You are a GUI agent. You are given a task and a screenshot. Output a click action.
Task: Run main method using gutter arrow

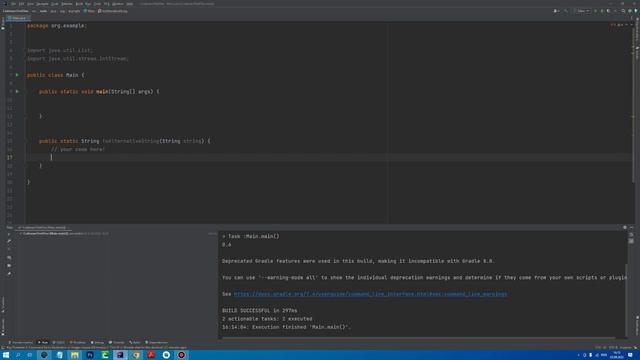(x=17, y=91)
